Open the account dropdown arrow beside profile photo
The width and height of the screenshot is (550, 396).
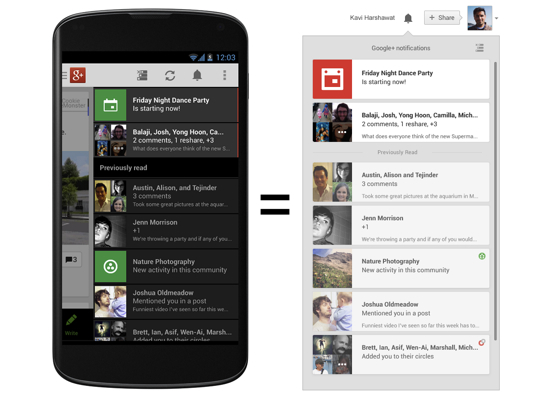click(497, 18)
